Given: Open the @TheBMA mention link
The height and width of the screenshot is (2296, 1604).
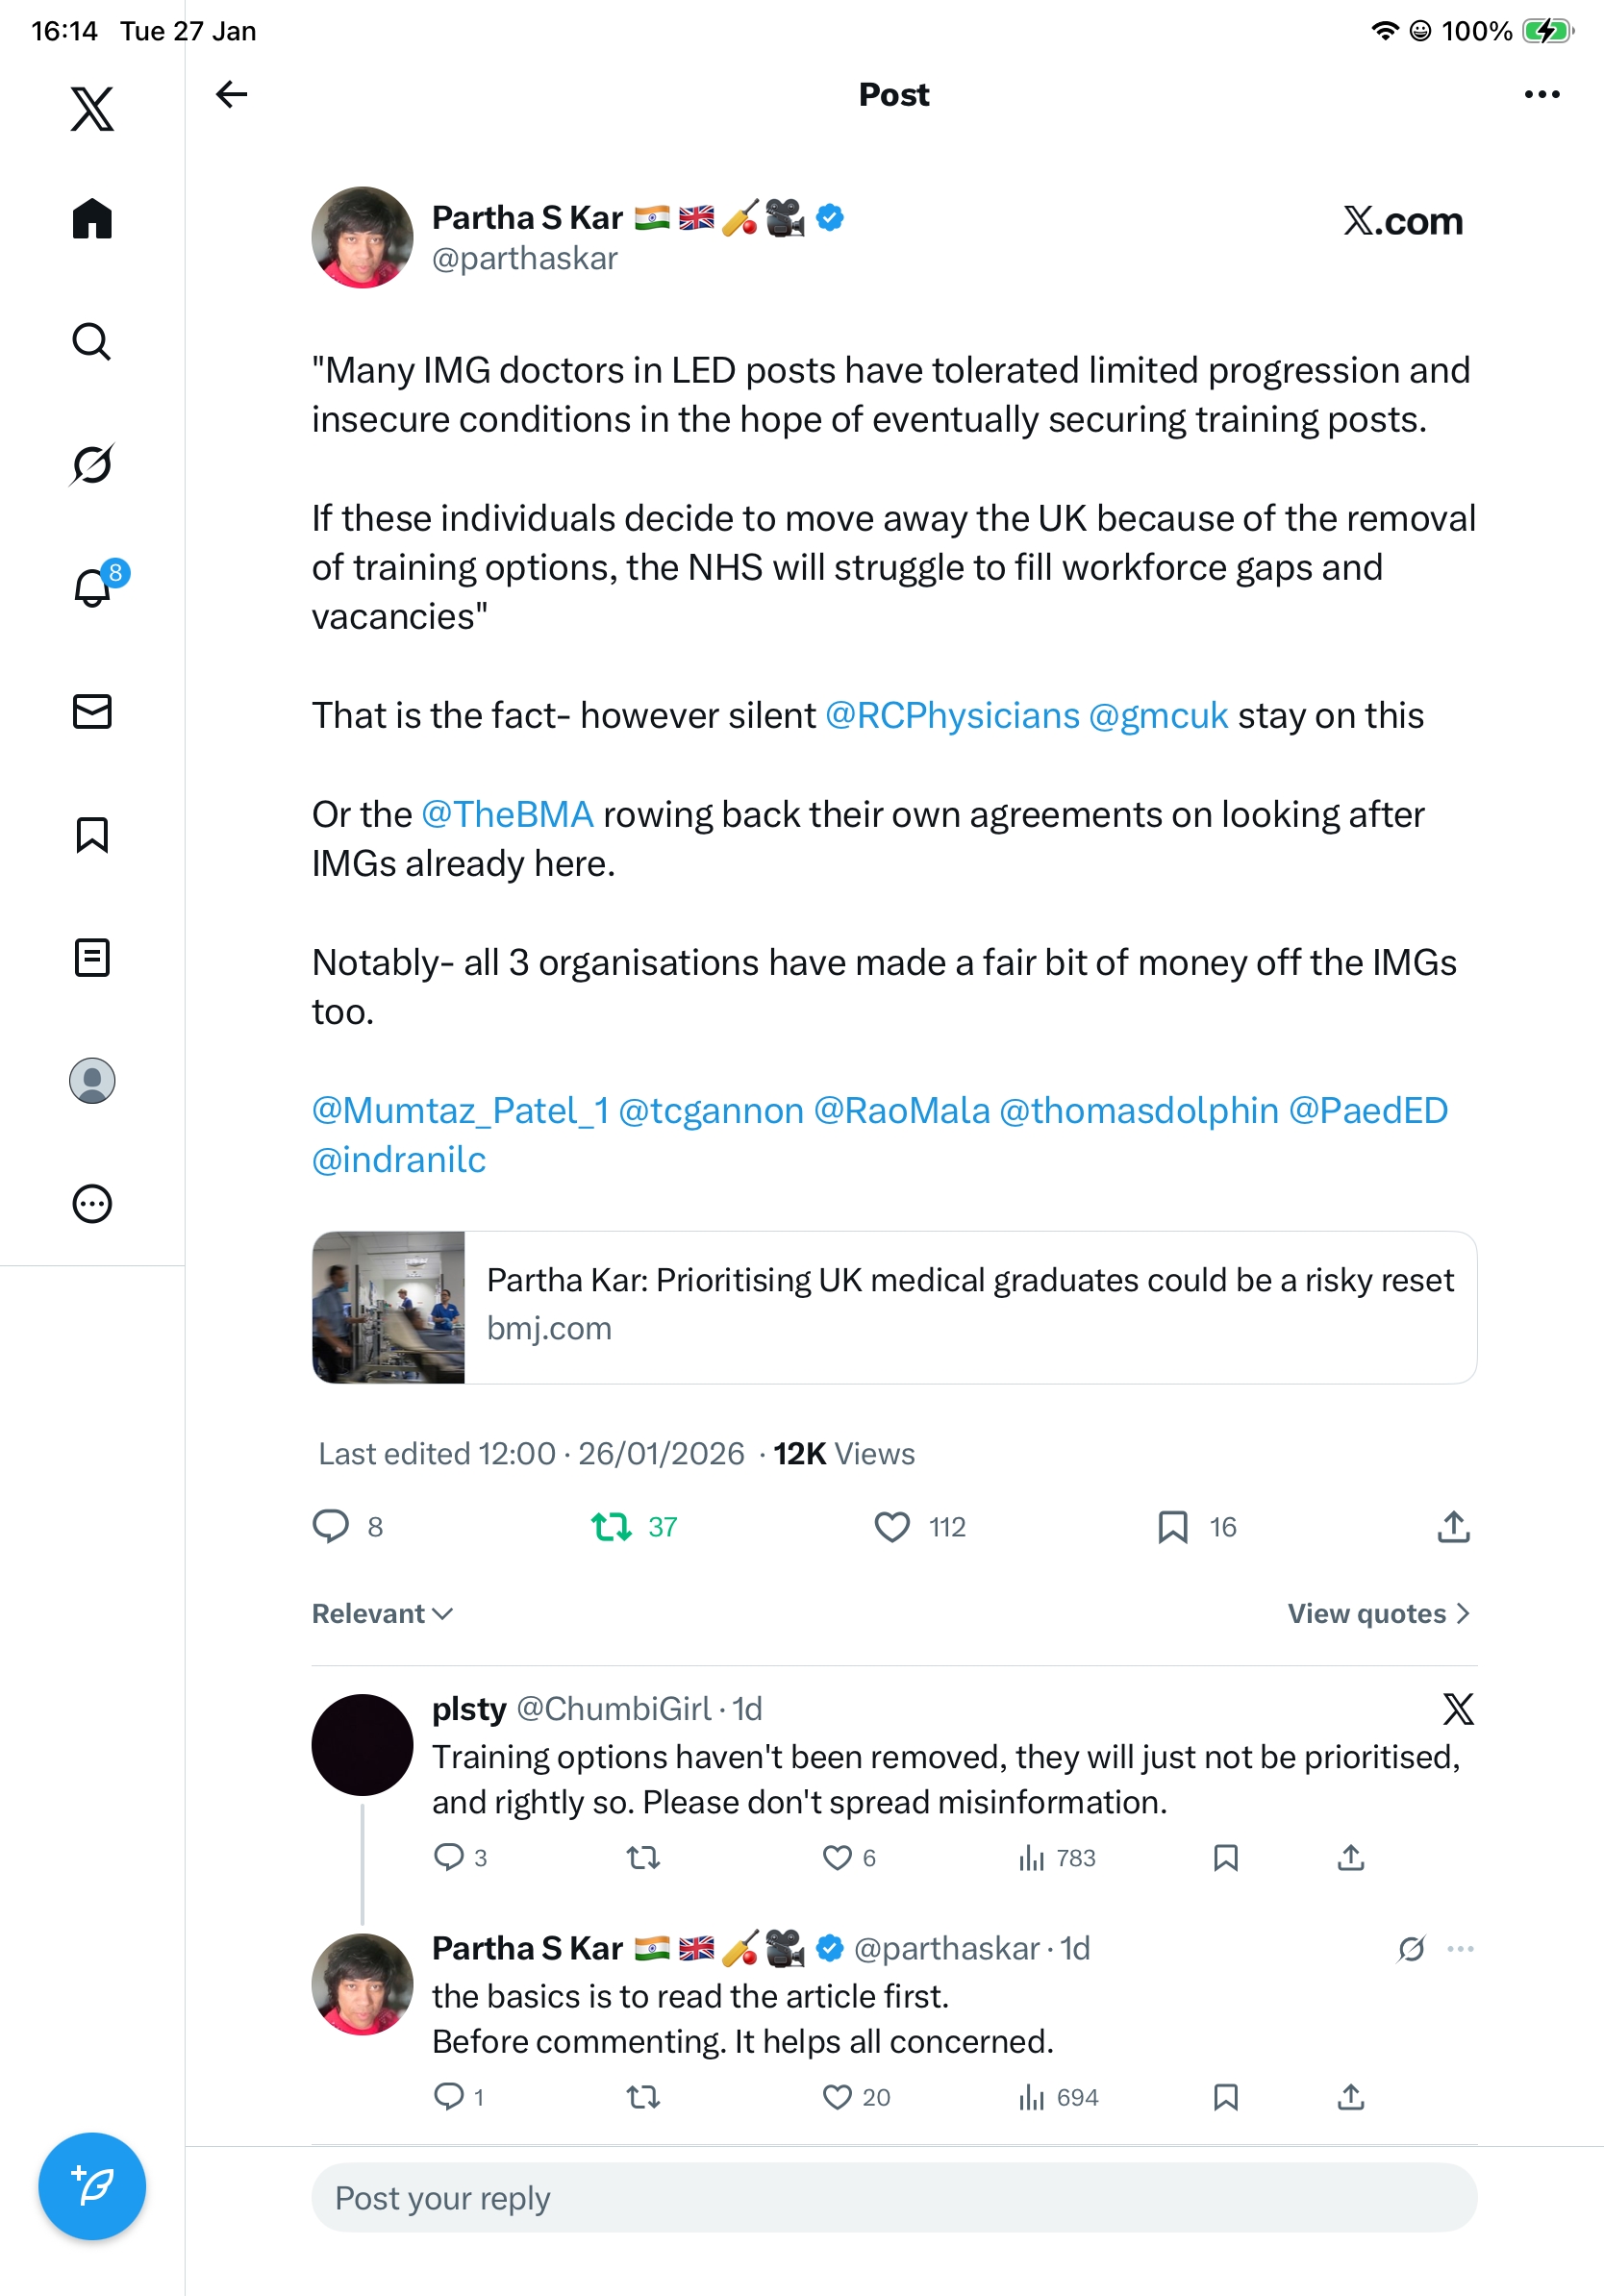Looking at the screenshot, I should [507, 815].
